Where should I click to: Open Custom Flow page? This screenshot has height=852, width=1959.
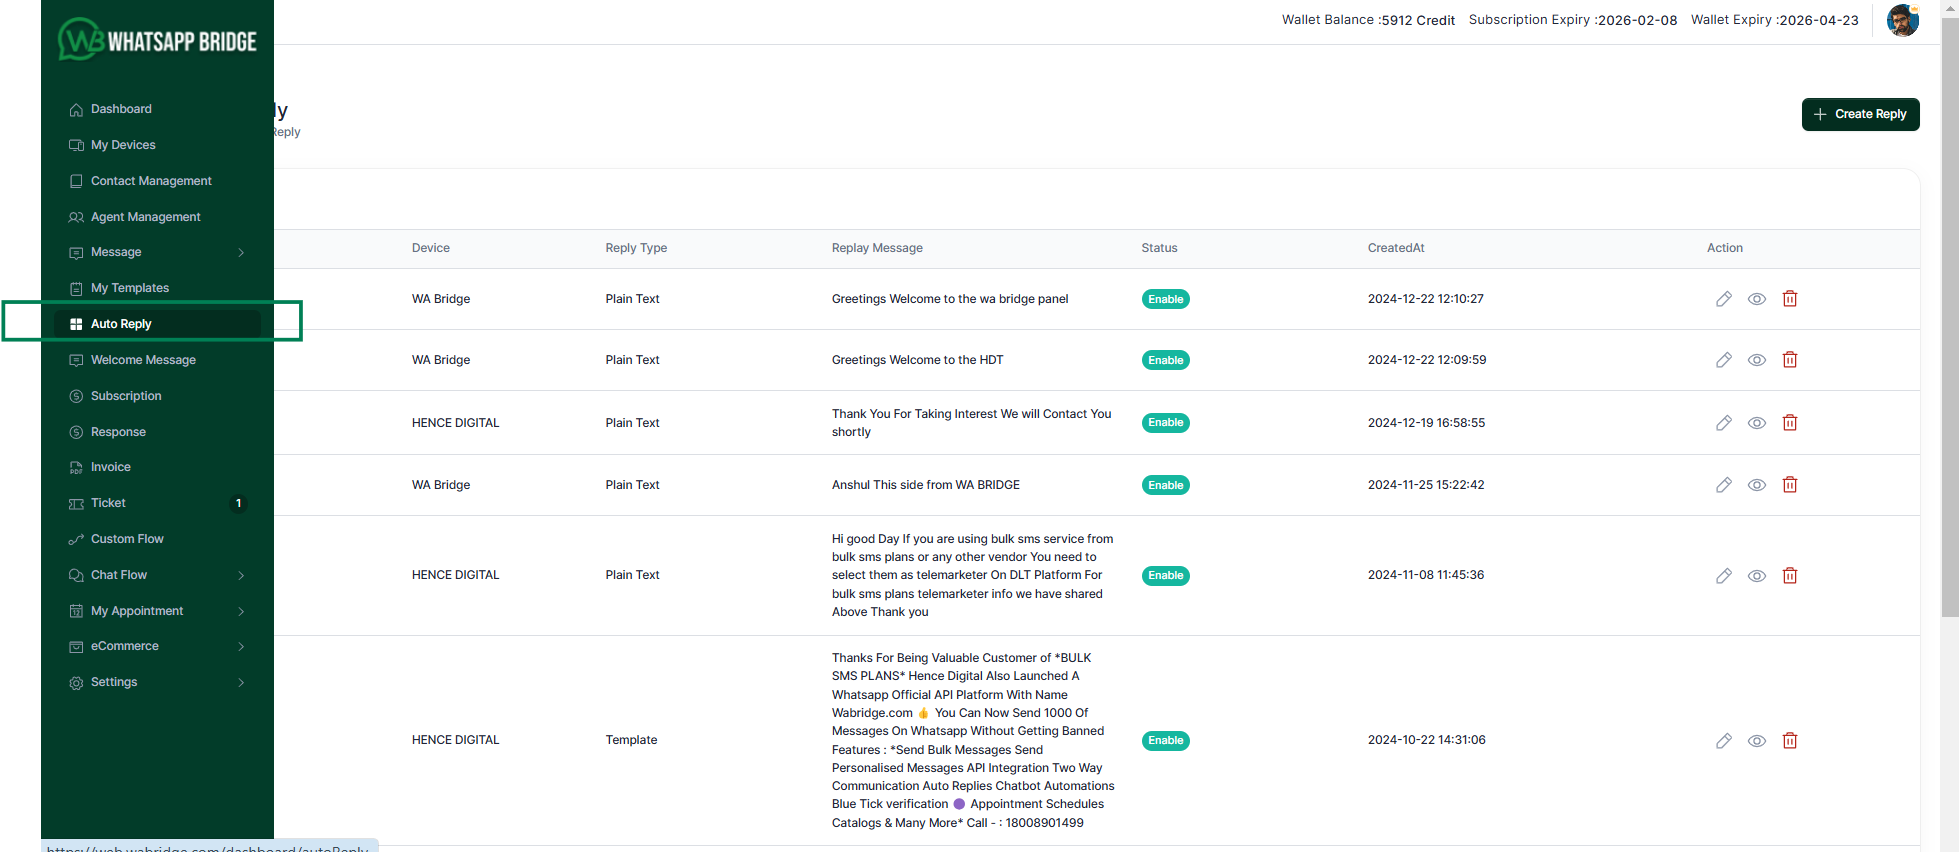tap(127, 539)
